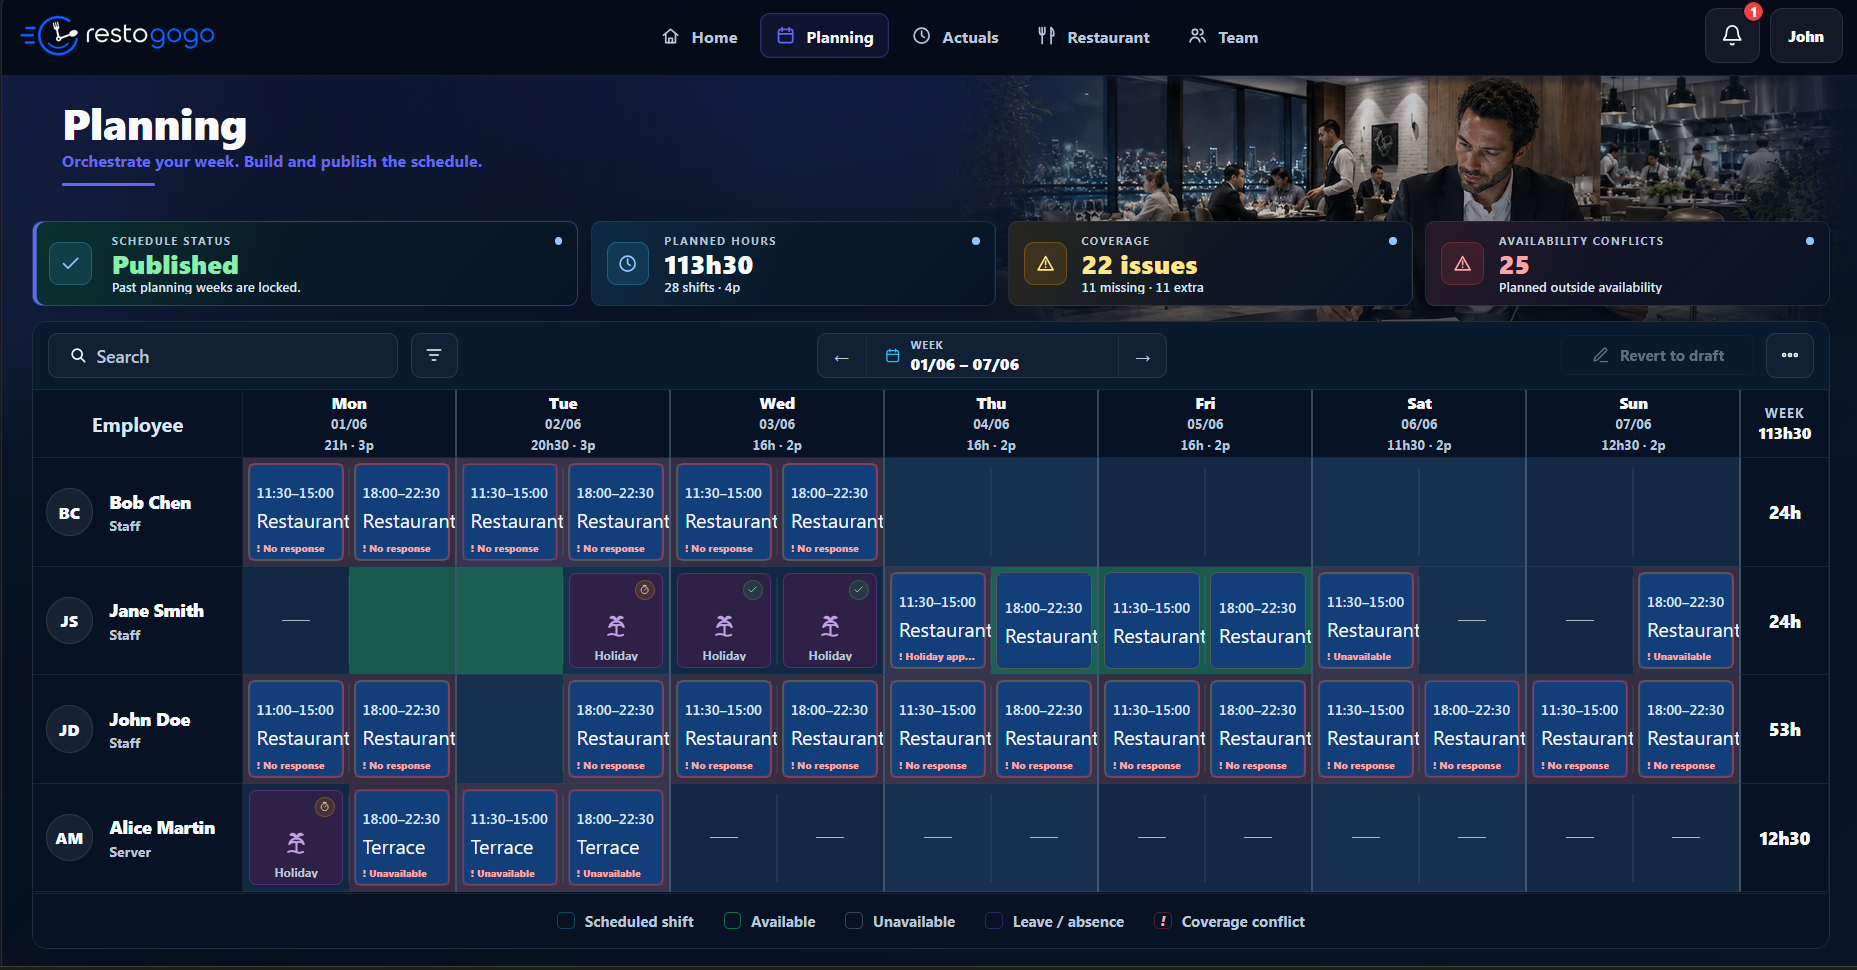
Task: Open Bob Chen's Monday 11:30–15:00 shift
Action: tap(296, 512)
